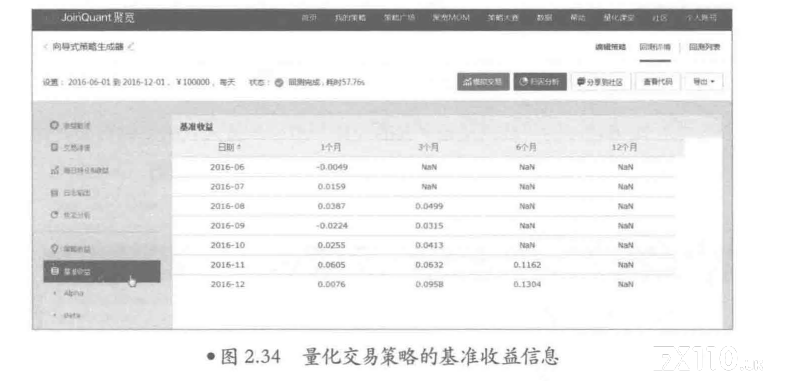Click the 模拟交易 button
The image size is (789, 381).
pos(483,82)
